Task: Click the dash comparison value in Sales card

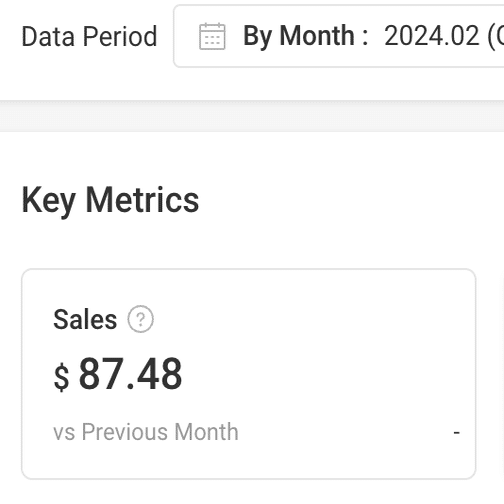Action: tap(457, 433)
